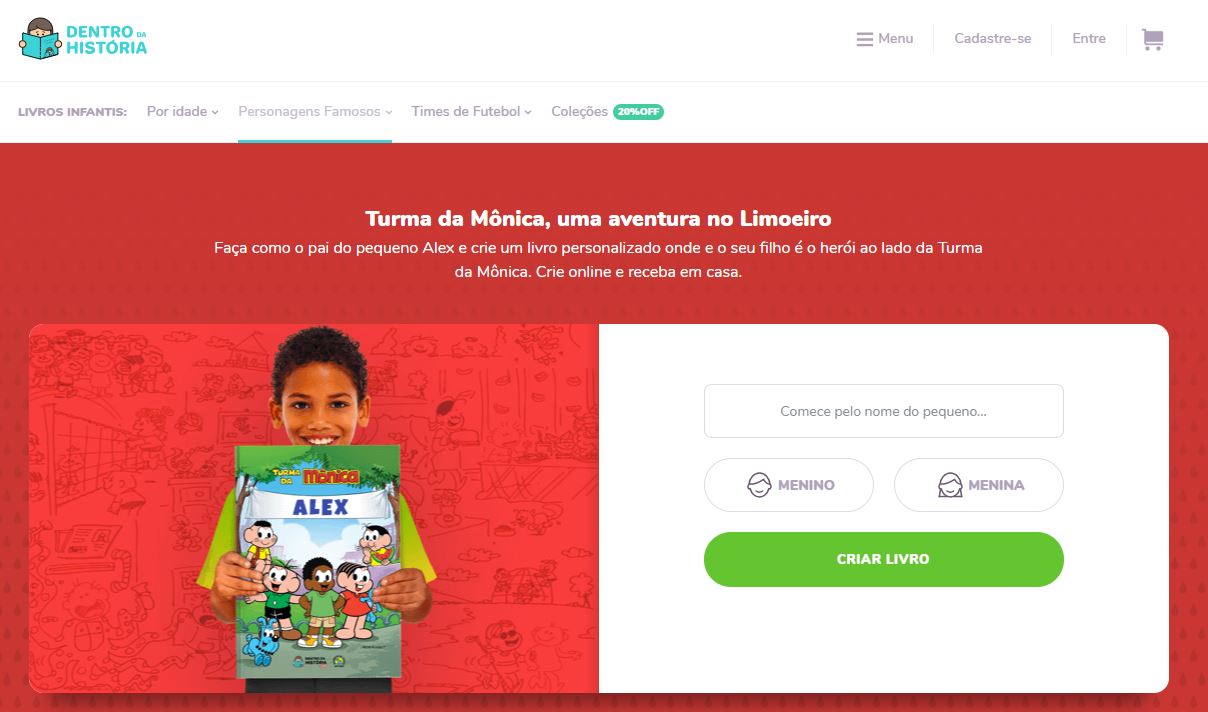The width and height of the screenshot is (1208, 712).
Task: Click the girl face icon in Menina
Action: coord(950,485)
